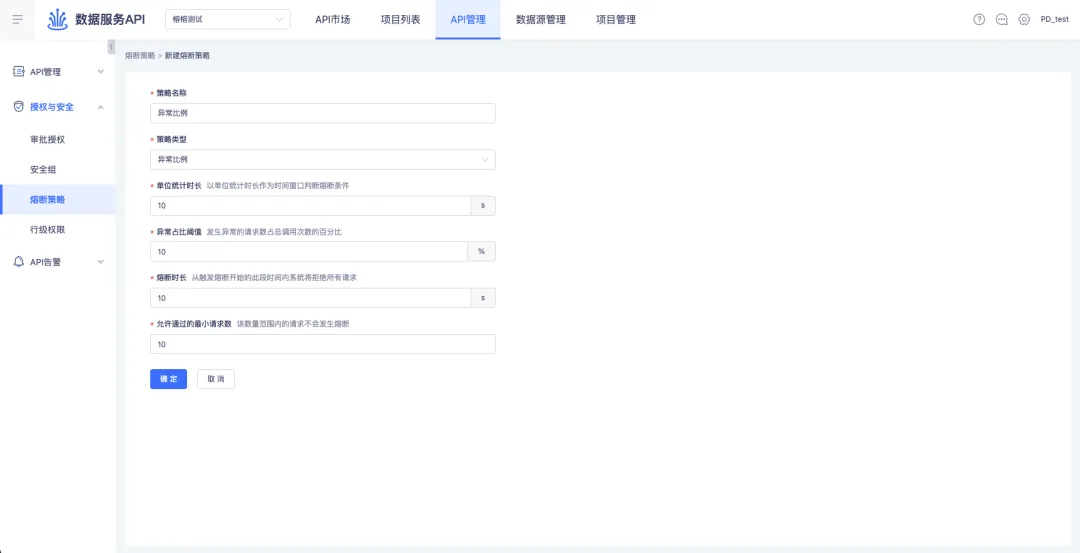Open the project selector dropdown 榕榕测试
The image size is (1080, 553).
[x=227, y=19]
